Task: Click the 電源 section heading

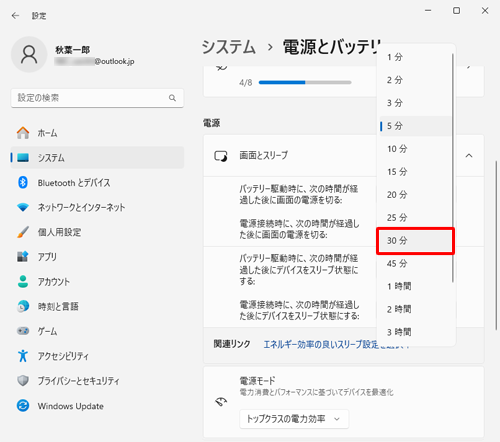Action: pyautogui.click(x=212, y=123)
